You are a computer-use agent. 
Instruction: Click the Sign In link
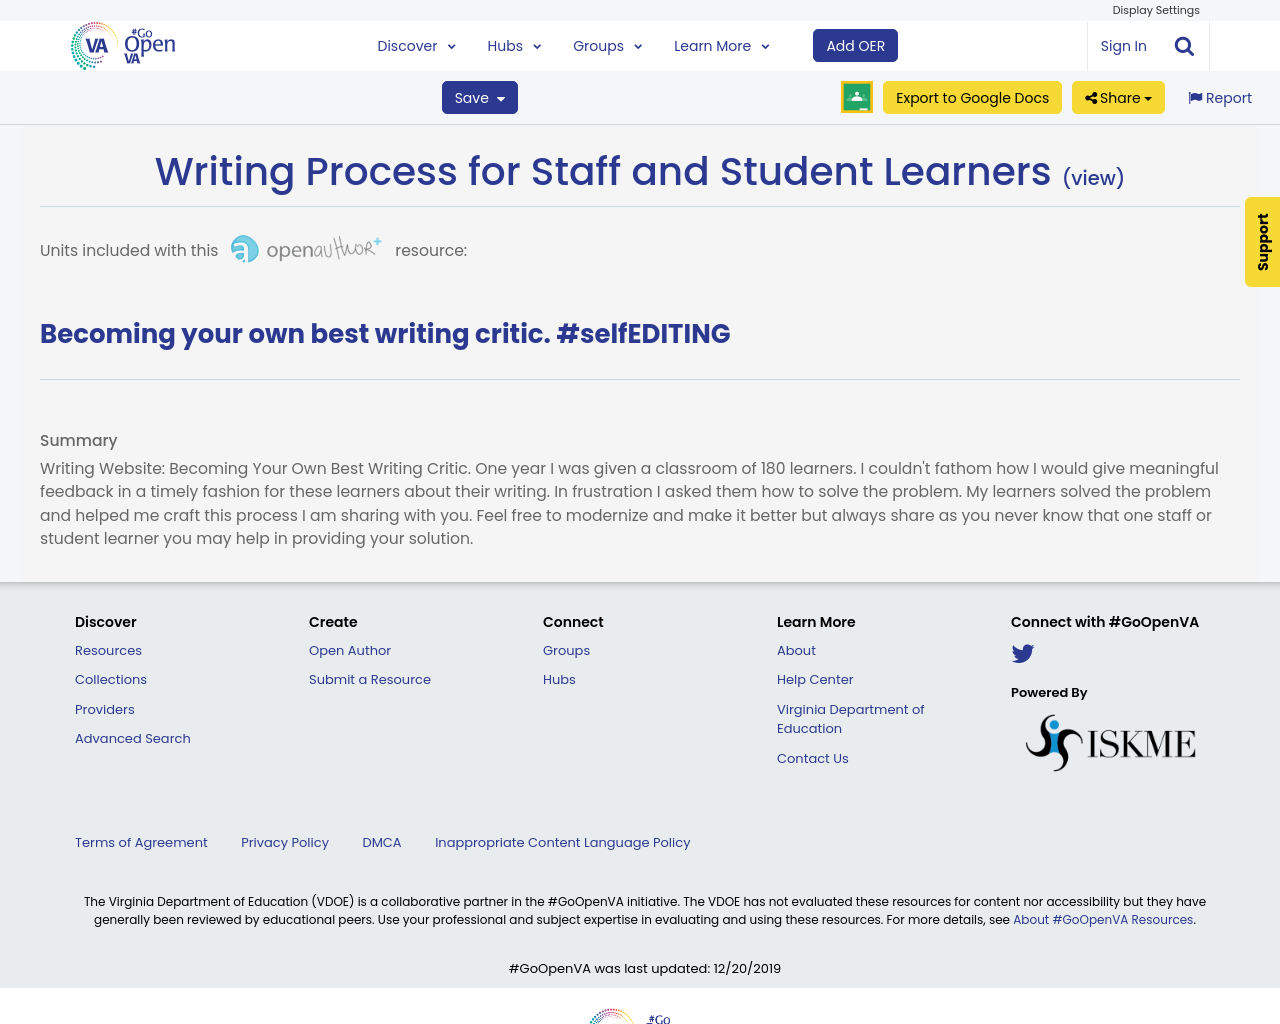coord(1123,44)
